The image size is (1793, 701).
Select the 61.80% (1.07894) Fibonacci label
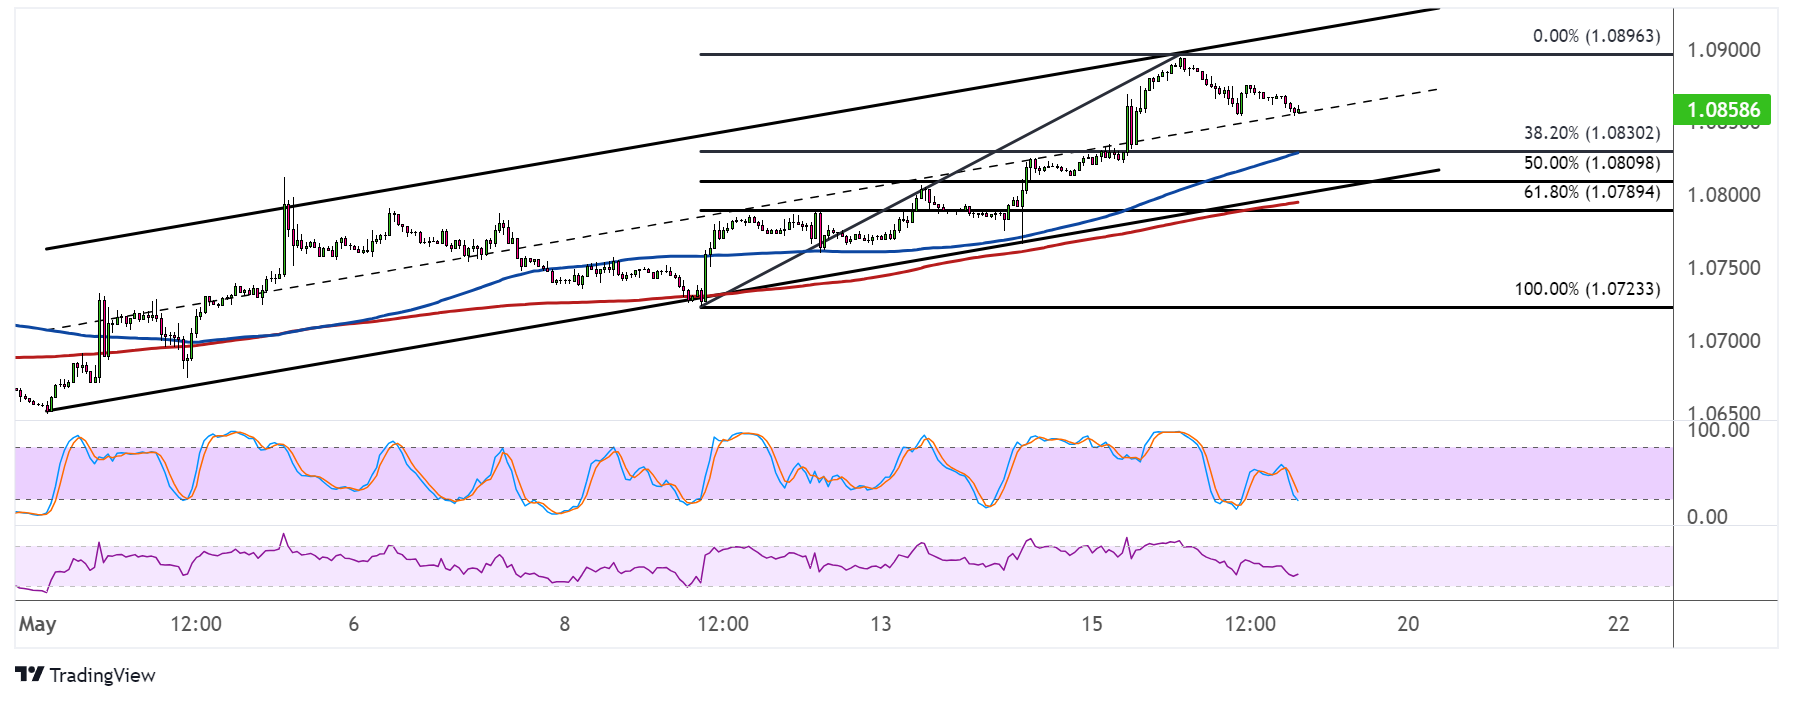1592,192
